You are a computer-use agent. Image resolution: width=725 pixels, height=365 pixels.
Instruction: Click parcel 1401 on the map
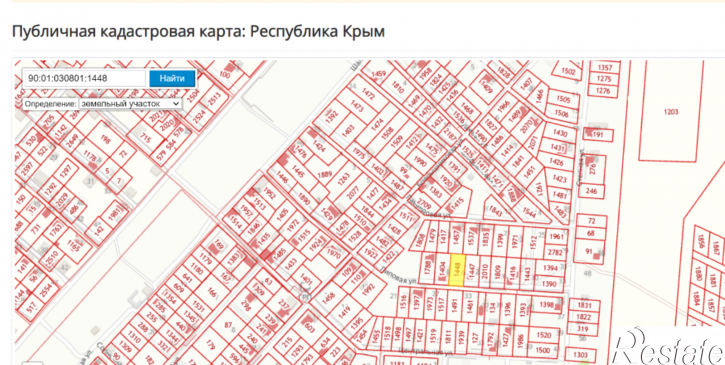pyautogui.click(x=307, y=278)
